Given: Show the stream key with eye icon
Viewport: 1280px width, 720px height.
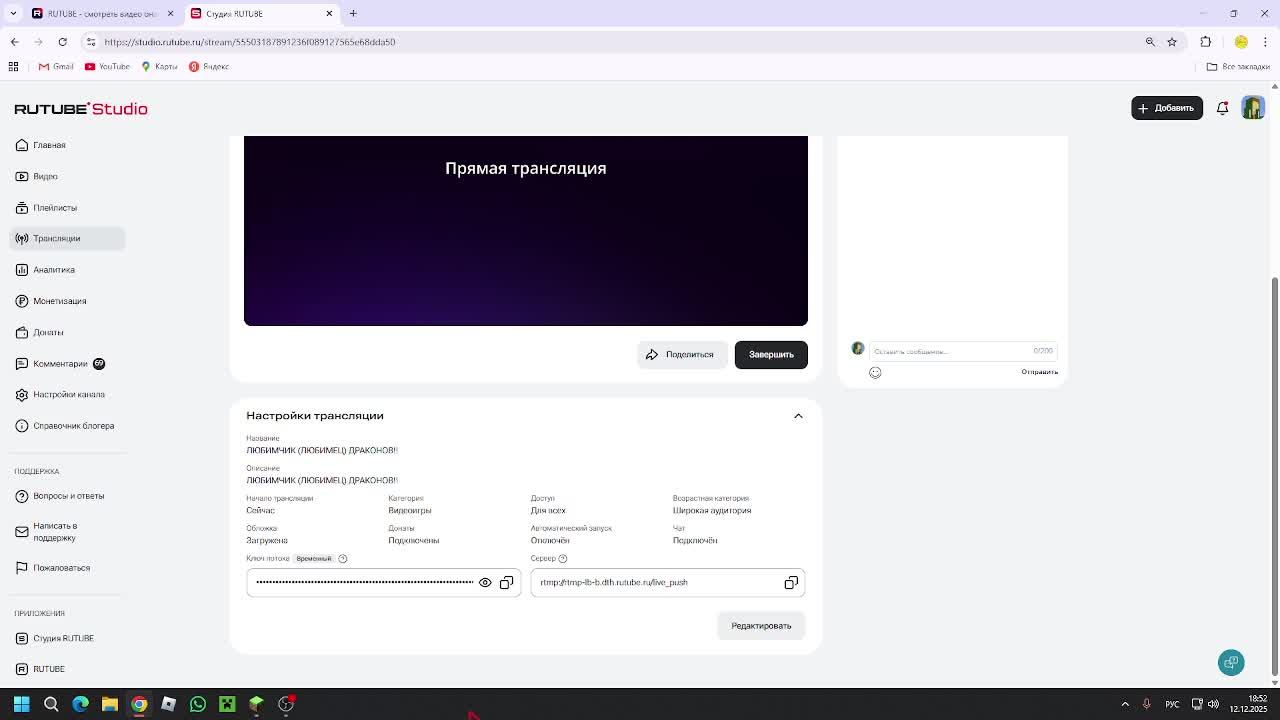Looking at the screenshot, I should pos(485,583).
